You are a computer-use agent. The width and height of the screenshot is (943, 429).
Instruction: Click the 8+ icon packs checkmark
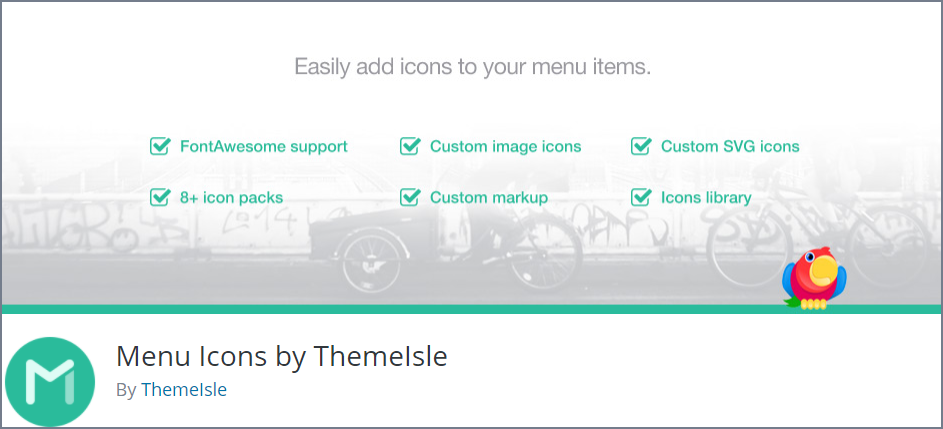(160, 197)
